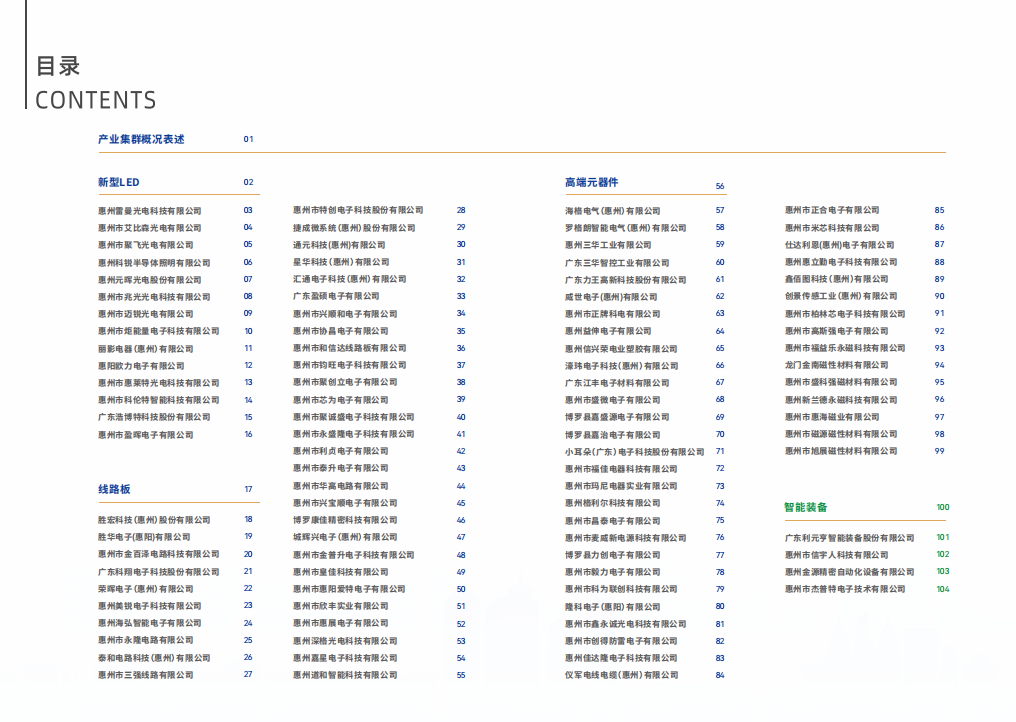Click entry '惠州格利尔科技有限公司'
This screenshot has height=722, width=1016.
pos(613,504)
